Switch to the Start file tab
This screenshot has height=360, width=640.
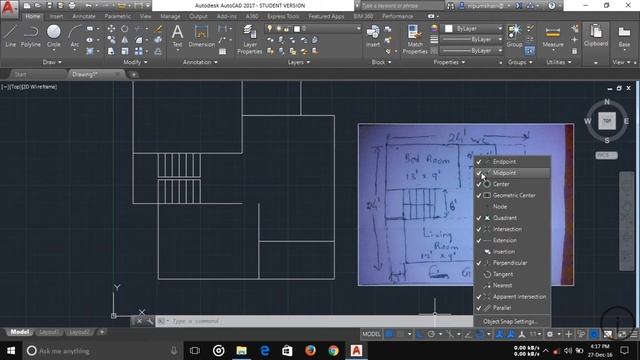[x=20, y=74]
